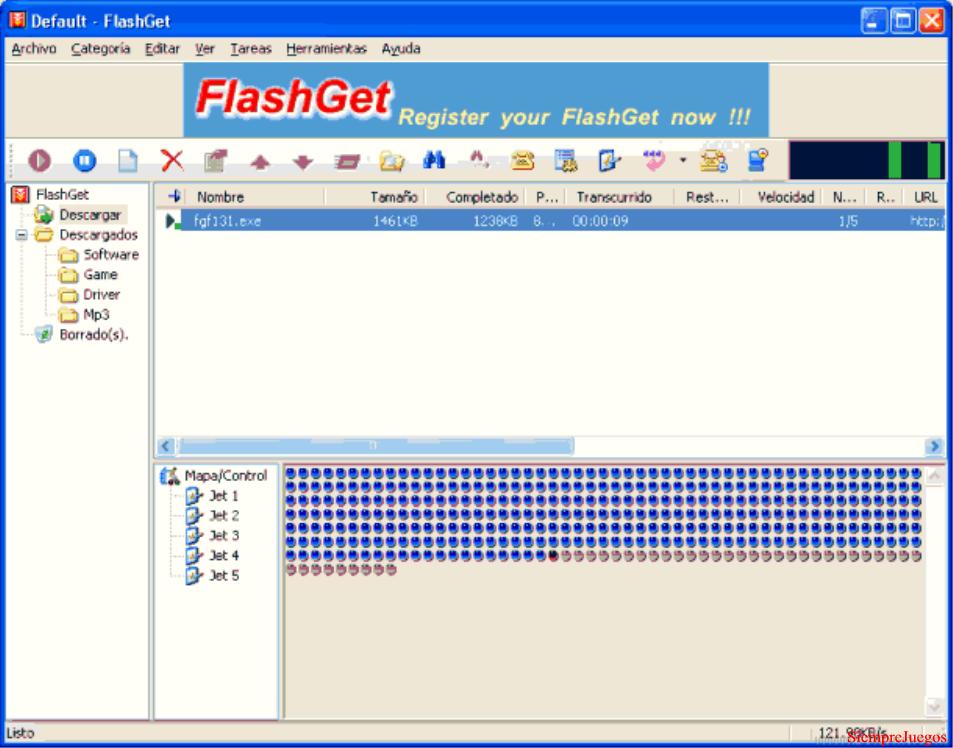Click the yellow telephone dial icon
This screenshot has width=953, height=748.
pyautogui.click(x=523, y=161)
